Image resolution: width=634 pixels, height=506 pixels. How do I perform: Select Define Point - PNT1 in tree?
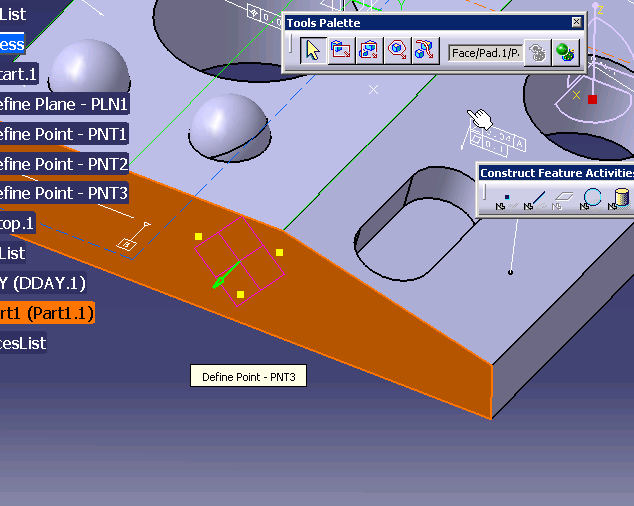(x=62, y=134)
